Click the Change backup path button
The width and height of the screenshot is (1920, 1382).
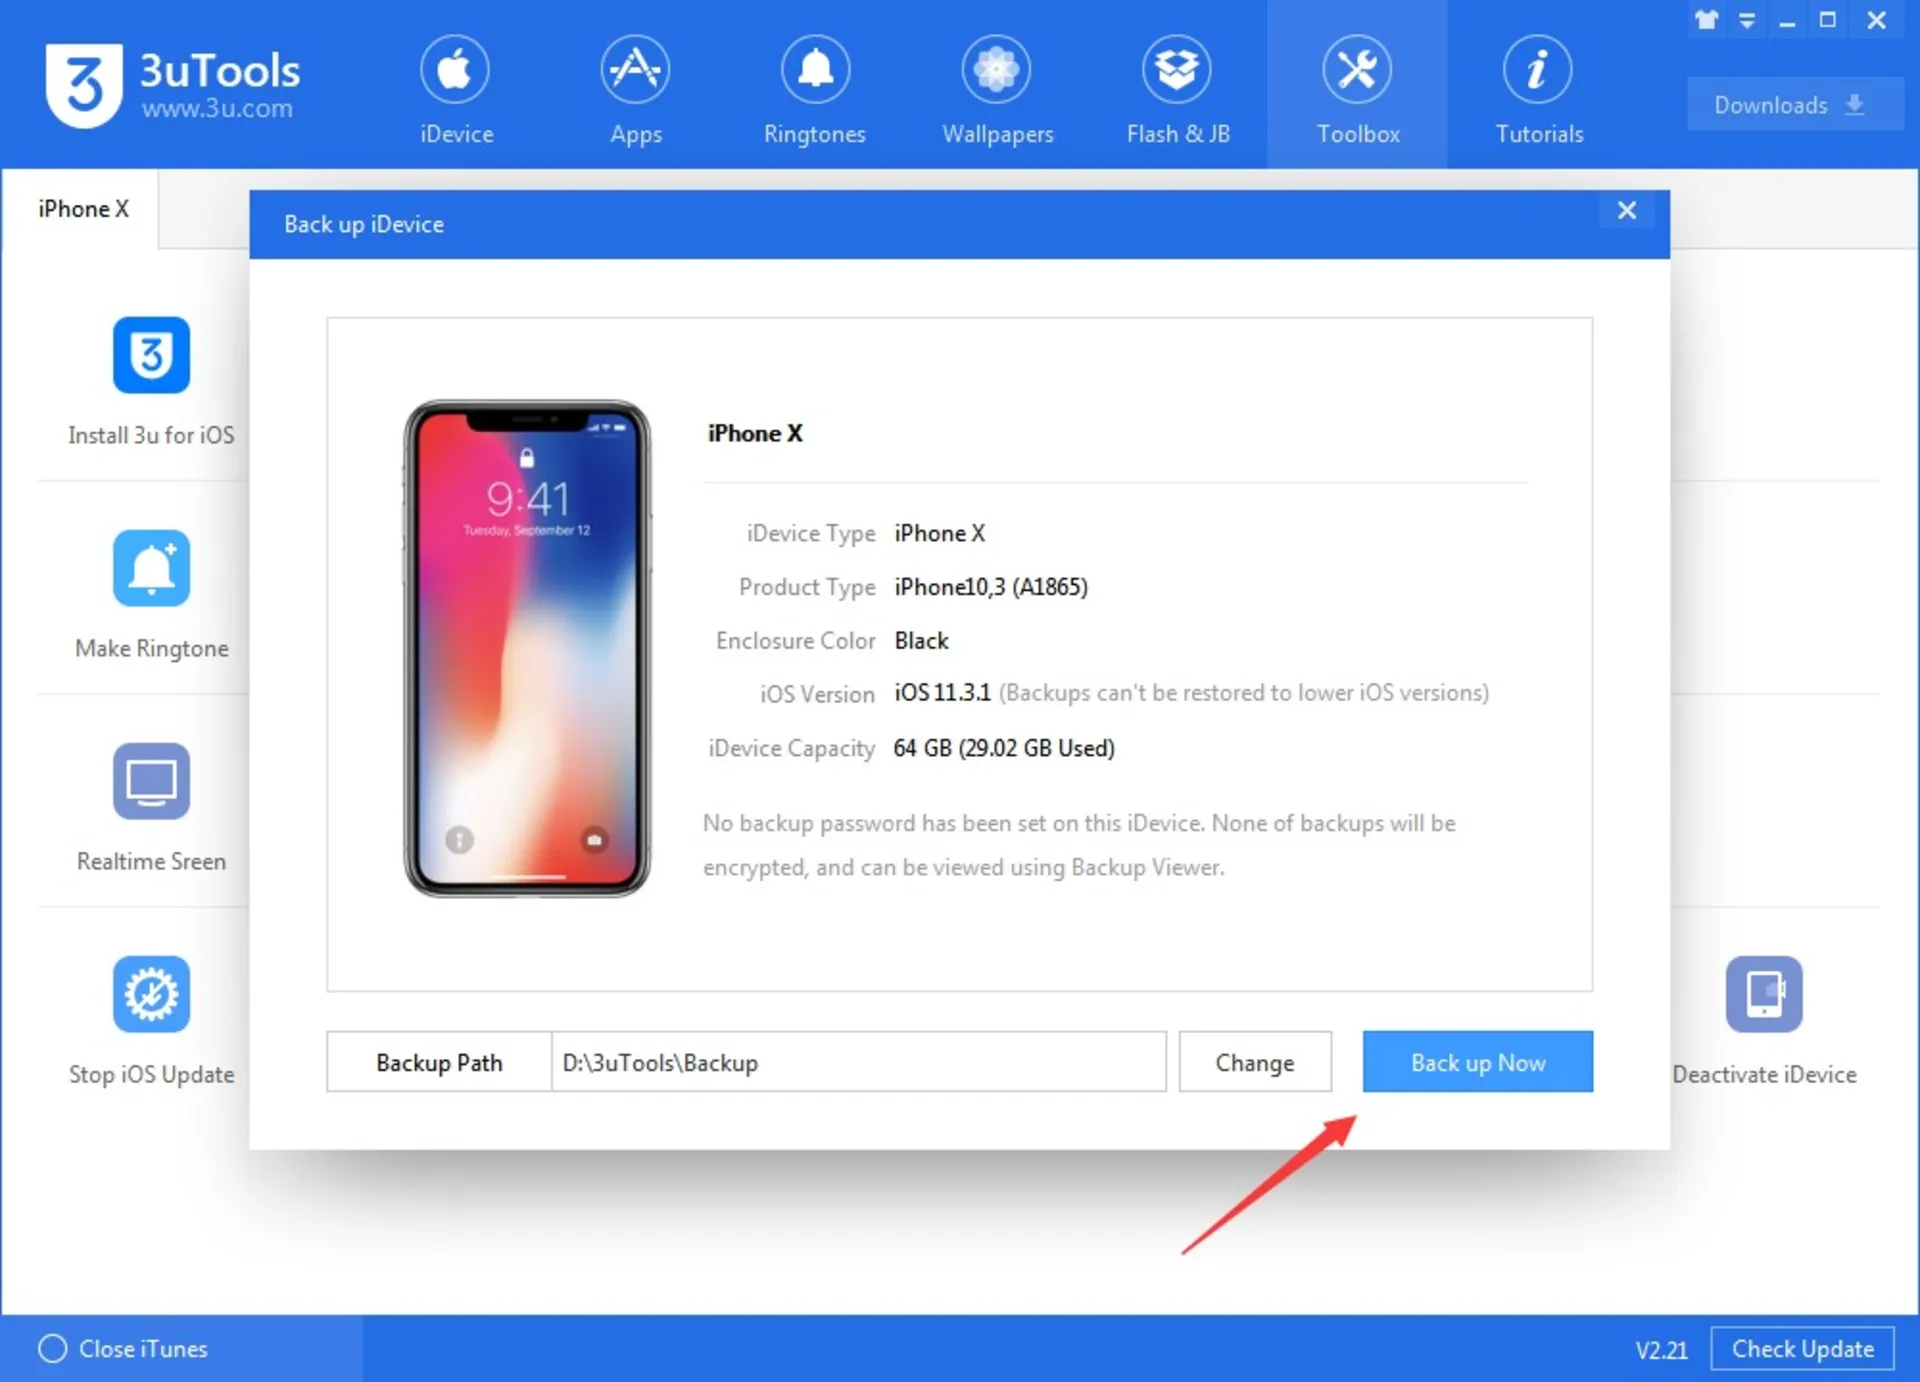1257,1061
